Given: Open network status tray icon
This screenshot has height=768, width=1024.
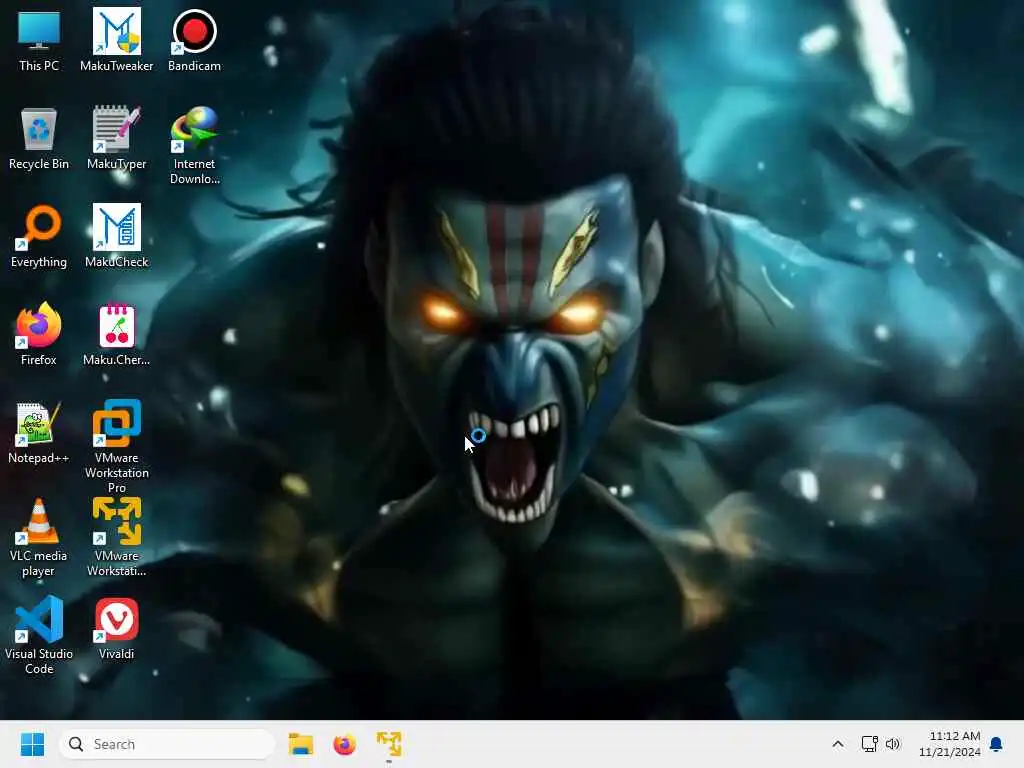Looking at the screenshot, I should (x=869, y=744).
